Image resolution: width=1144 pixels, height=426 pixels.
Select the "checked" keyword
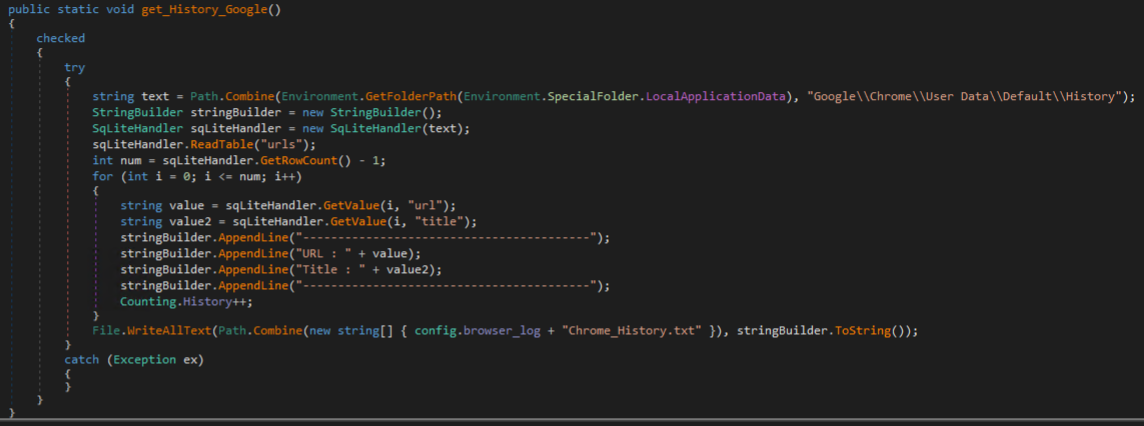click(61, 38)
